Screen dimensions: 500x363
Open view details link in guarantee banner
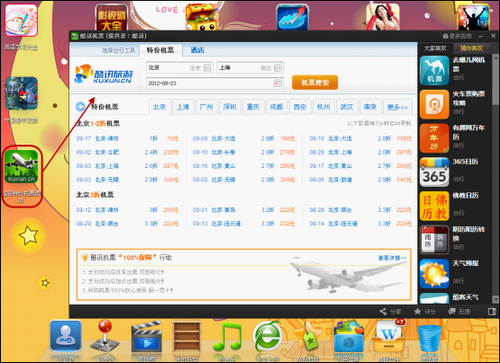392,258
